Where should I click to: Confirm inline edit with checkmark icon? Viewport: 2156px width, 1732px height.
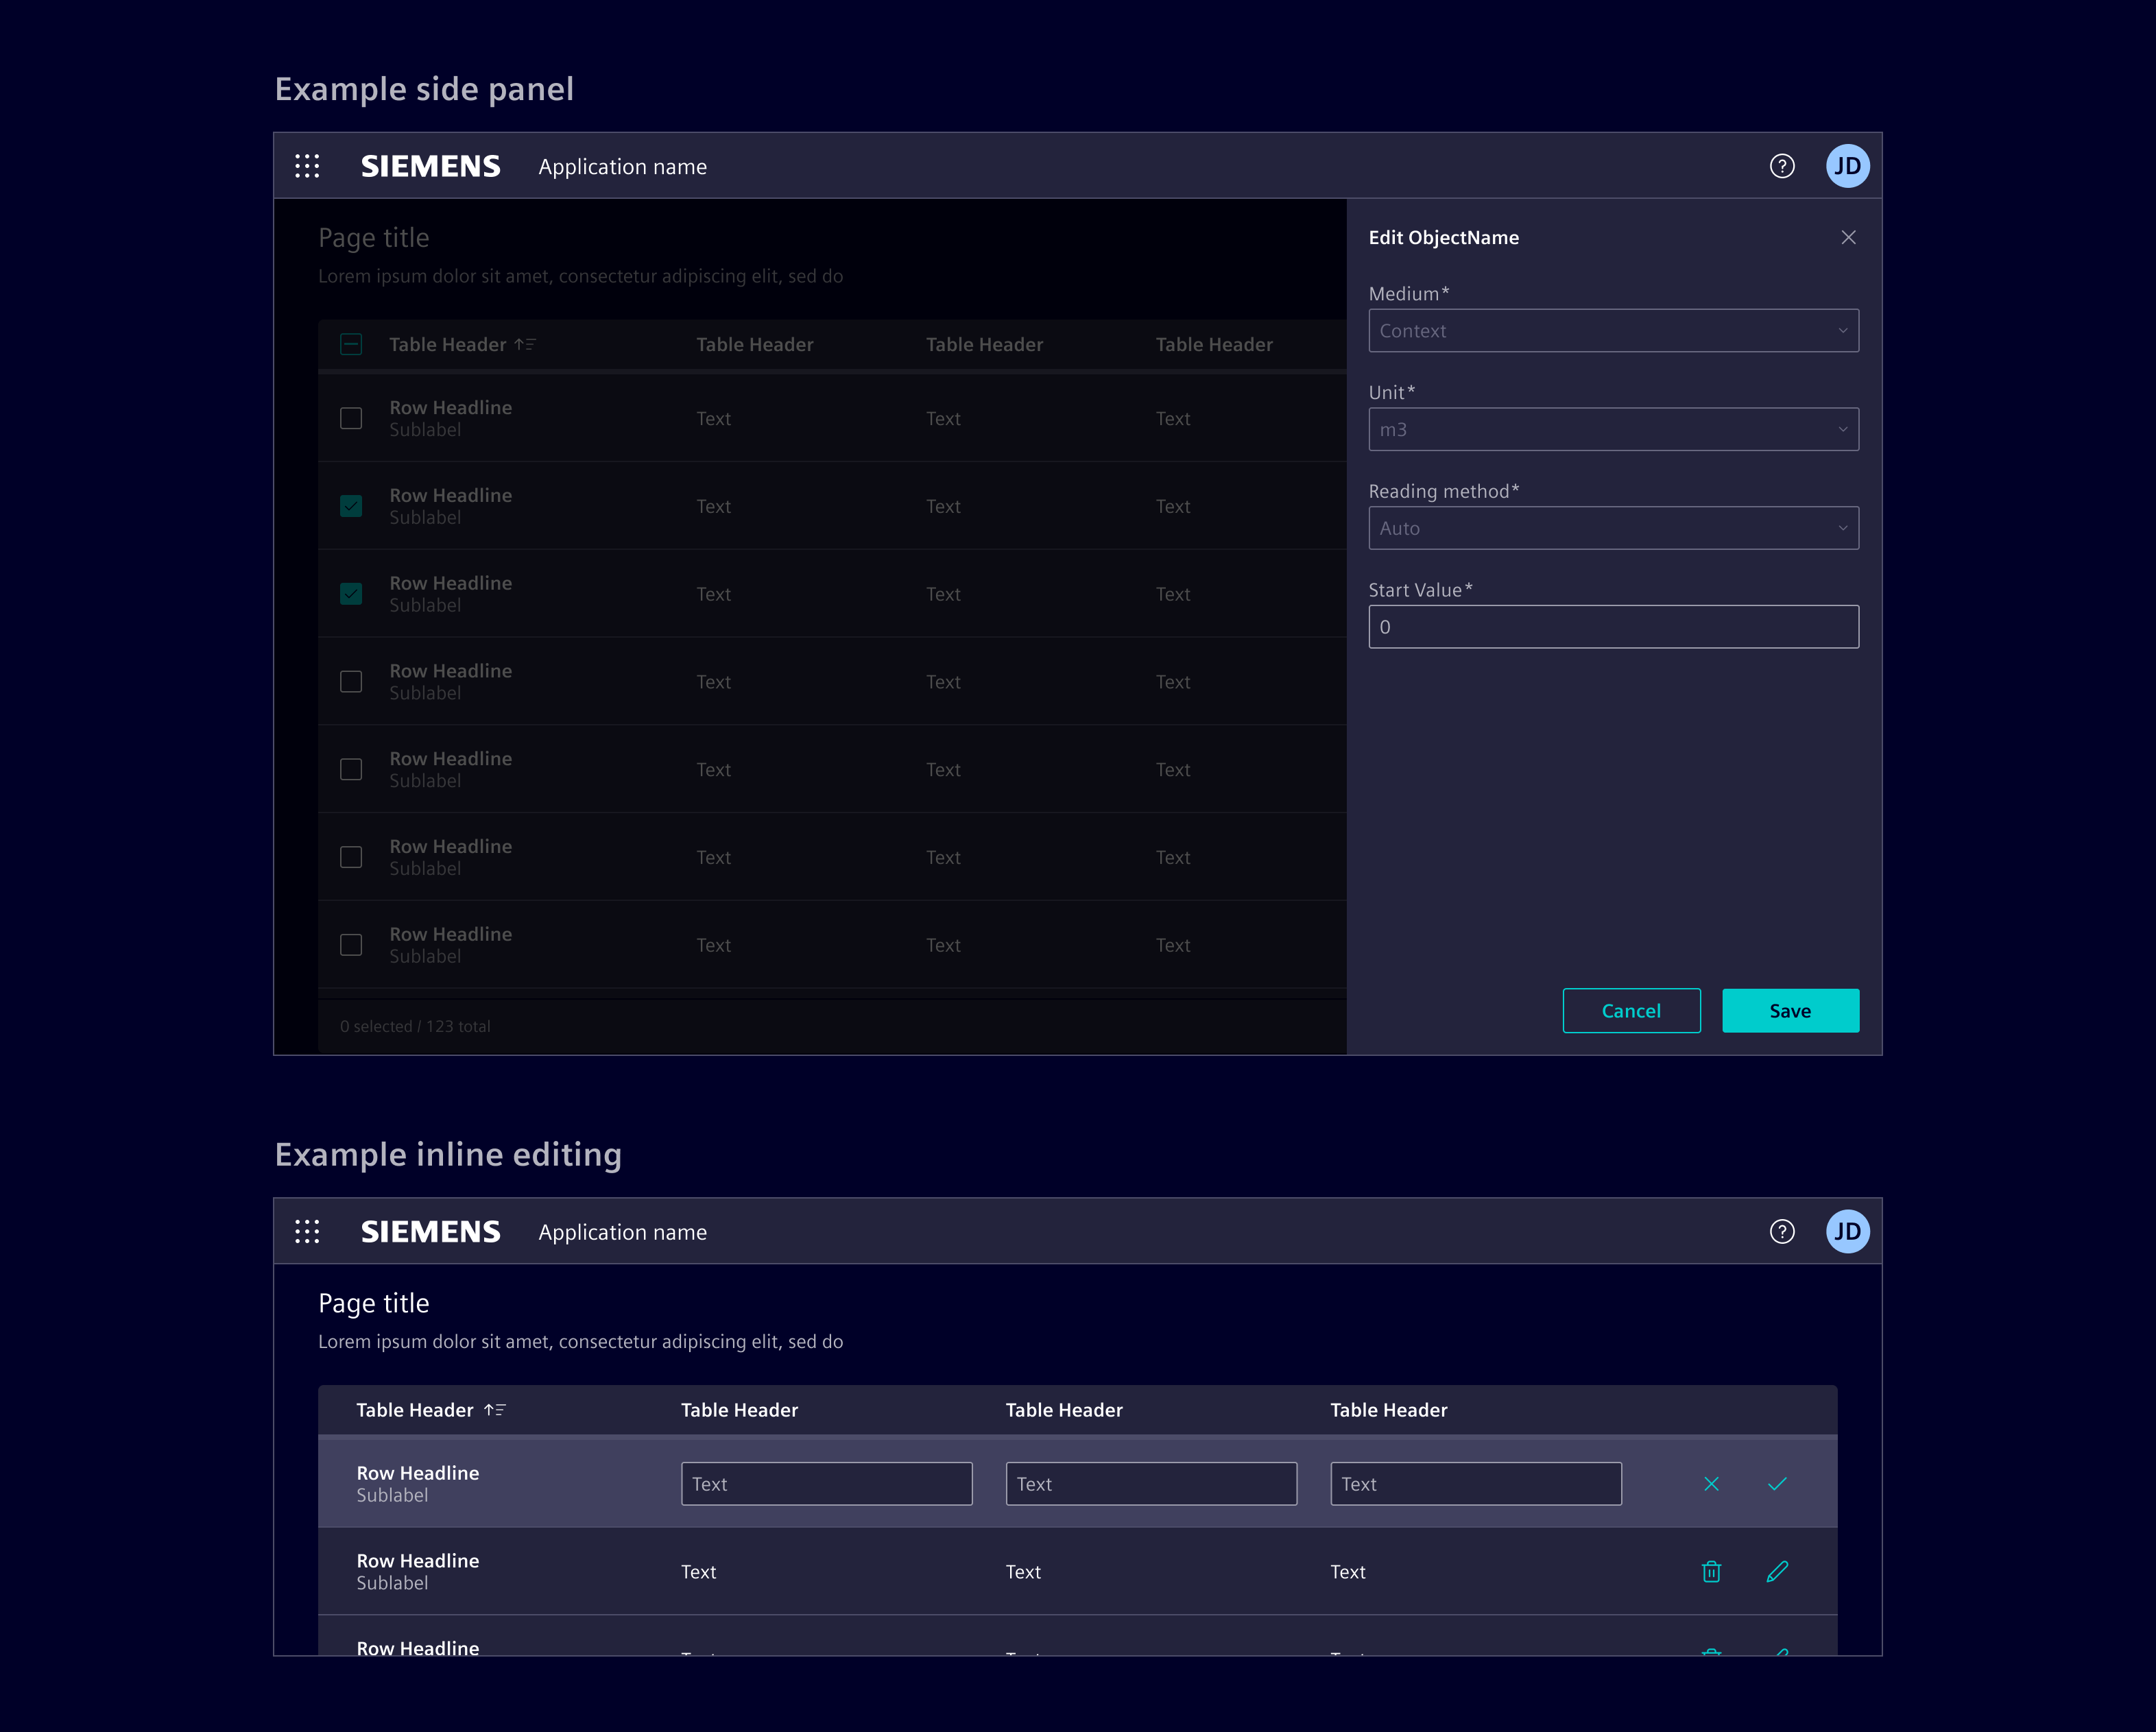pyautogui.click(x=1776, y=1484)
